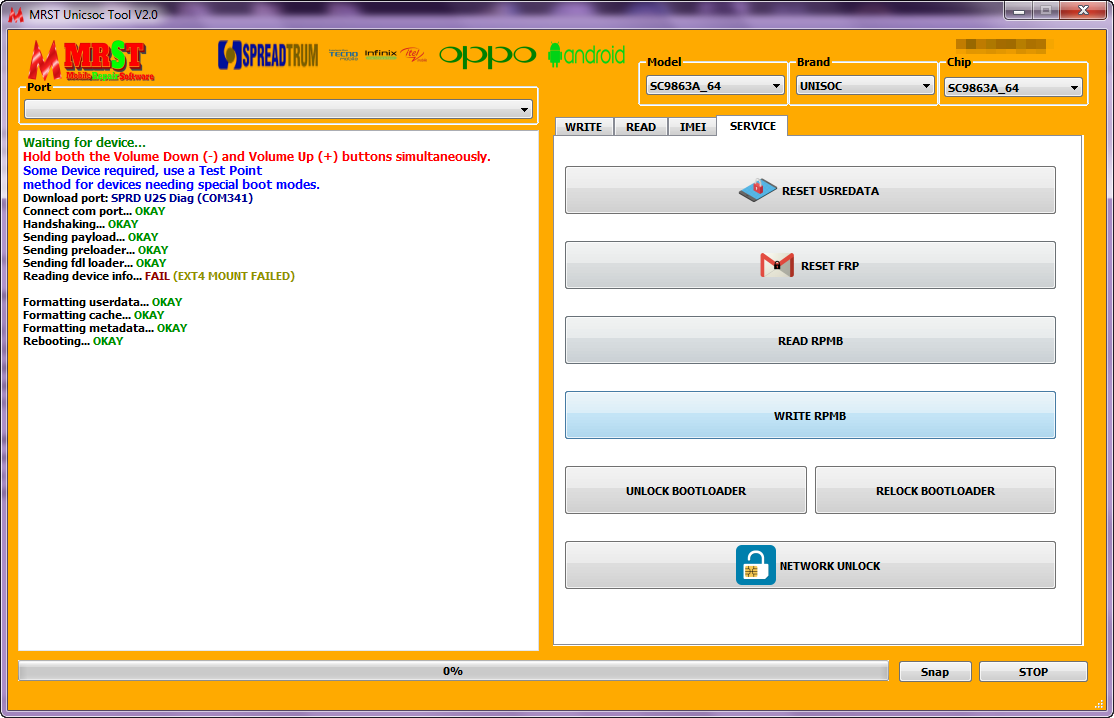Click the eraser icon on RESET USREDATA
This screenshot has width=1114, height=718.
[757, 190]
